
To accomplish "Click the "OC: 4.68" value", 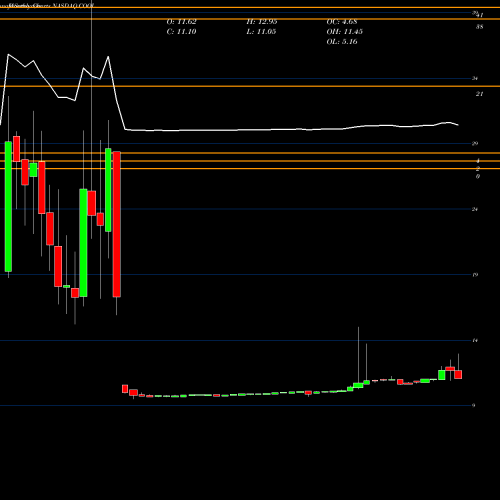I will point(342,22).
